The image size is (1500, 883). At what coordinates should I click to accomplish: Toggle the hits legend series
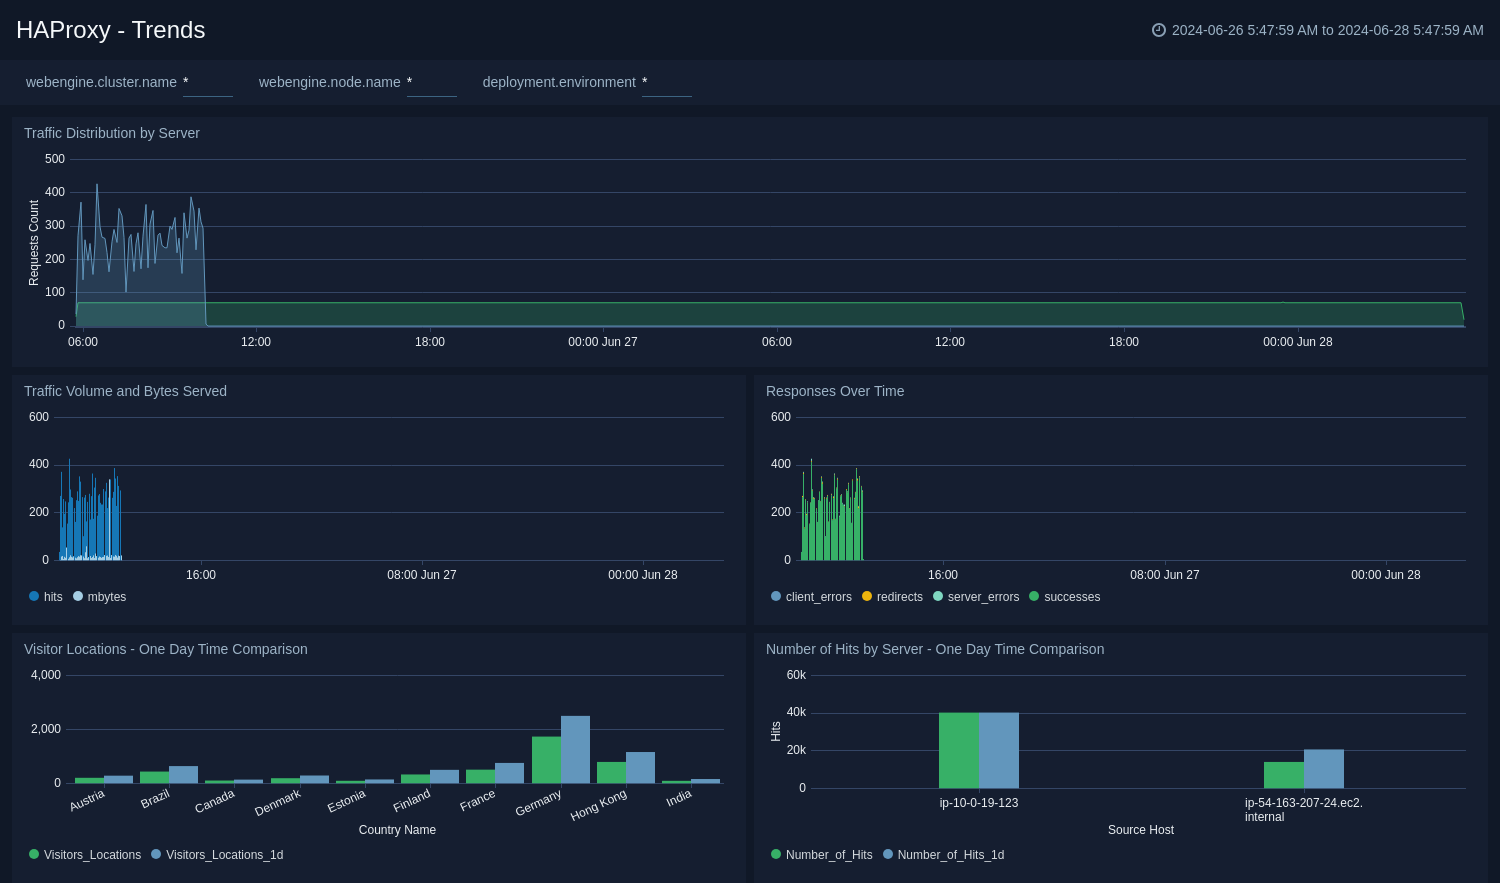46,597
